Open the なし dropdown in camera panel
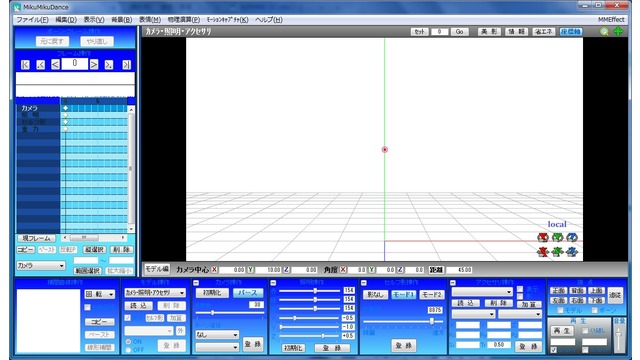The height and width of the screenshot is (360, 640). pyautogui.click(x=217, y=335)
